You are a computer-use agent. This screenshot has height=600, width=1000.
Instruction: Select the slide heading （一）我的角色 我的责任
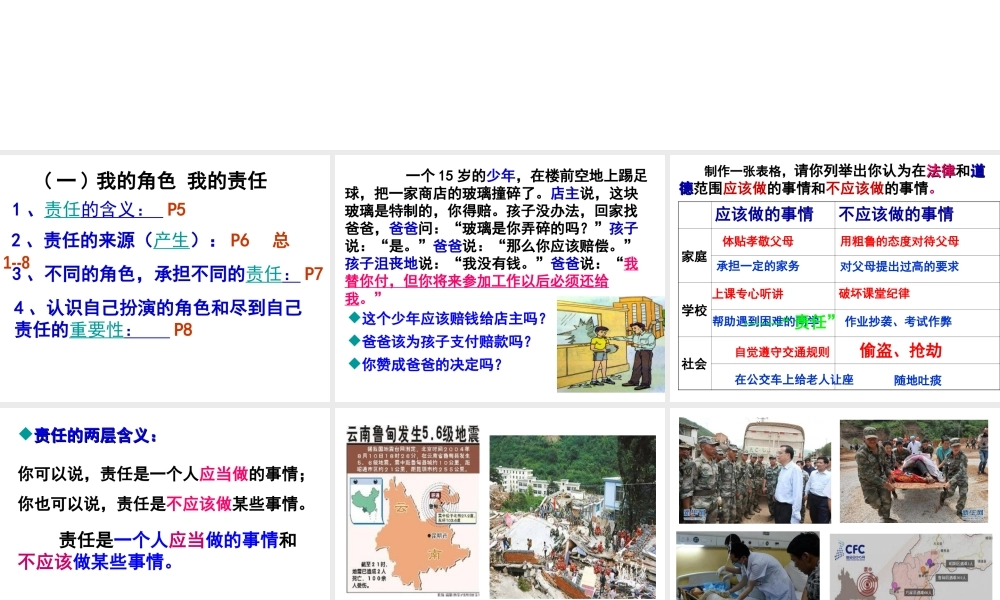pos(155,180)
